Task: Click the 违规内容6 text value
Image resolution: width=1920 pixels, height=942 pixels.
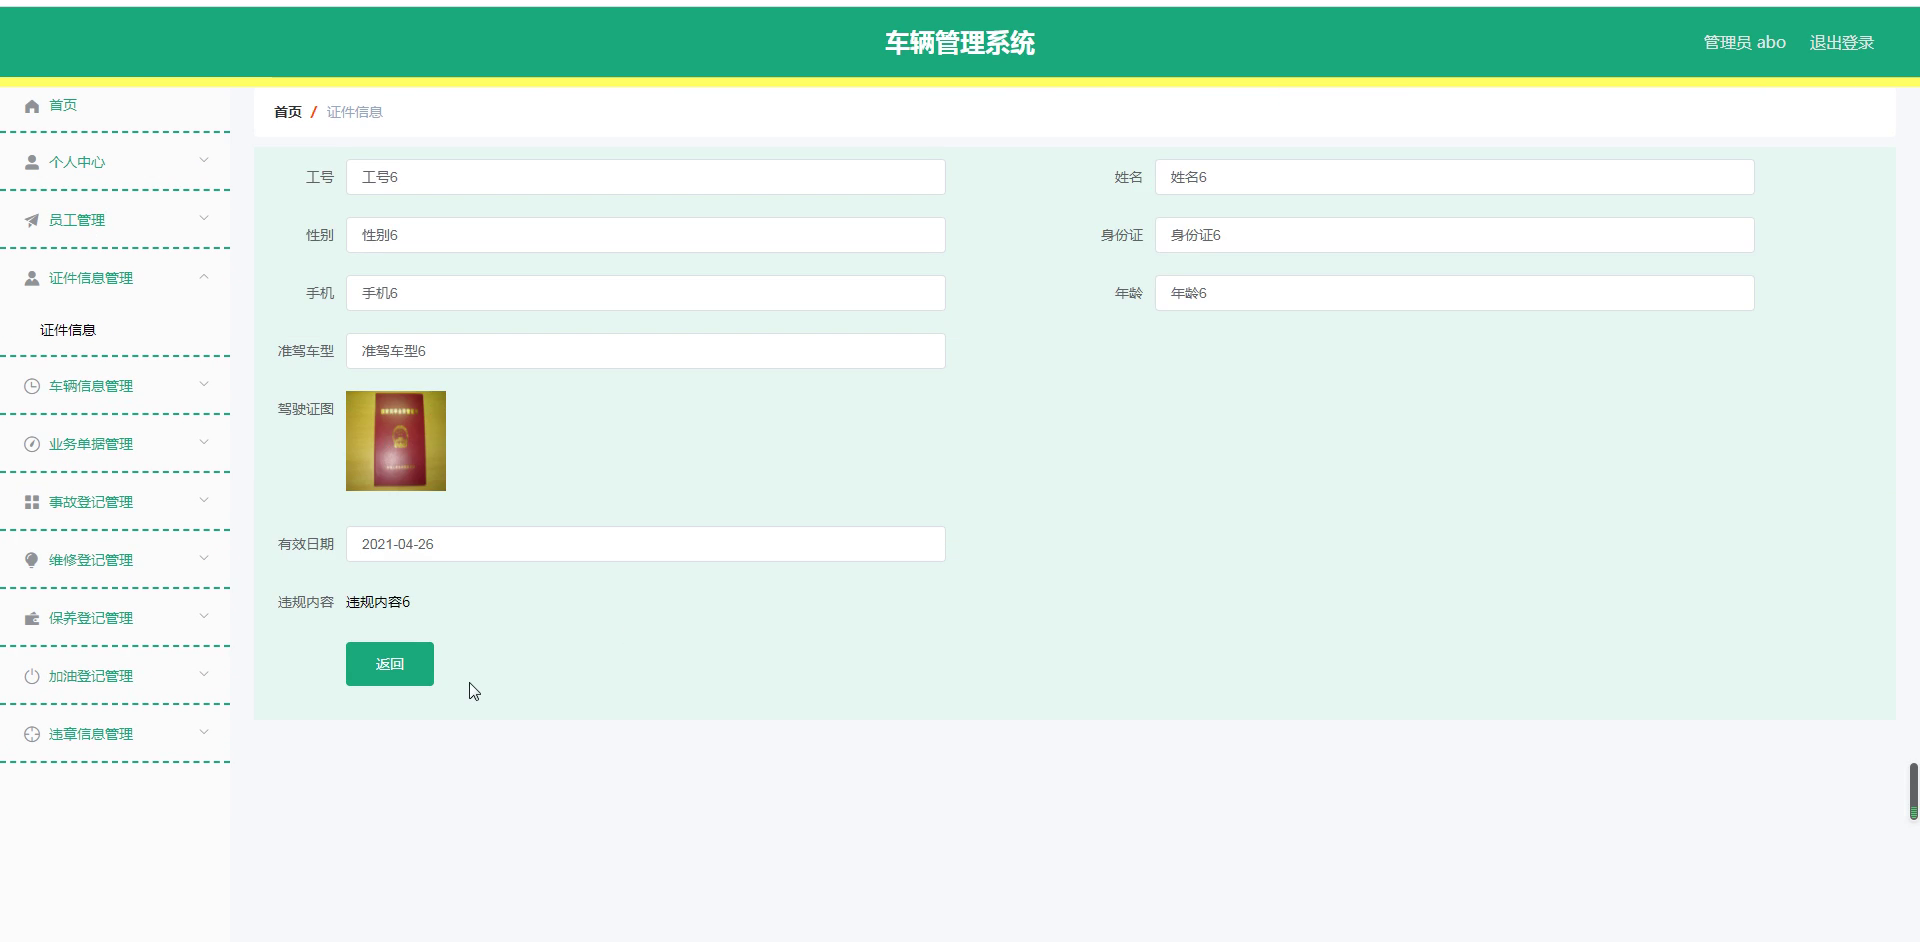Action: (378, 602)
